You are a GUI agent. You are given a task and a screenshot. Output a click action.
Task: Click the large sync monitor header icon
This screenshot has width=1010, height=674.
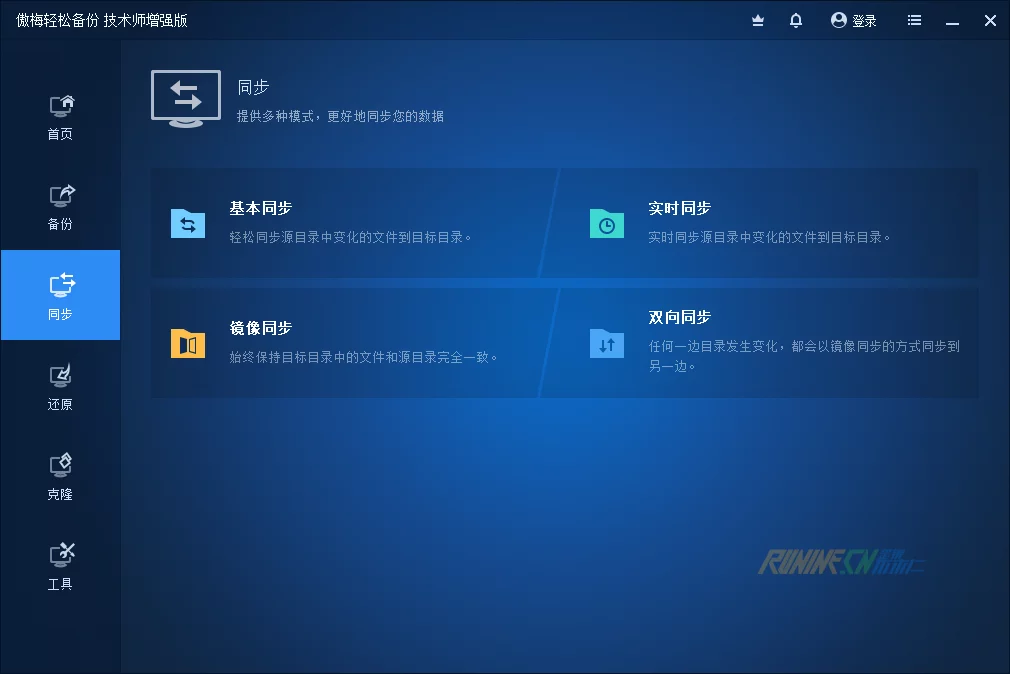[x=186, y=98]
